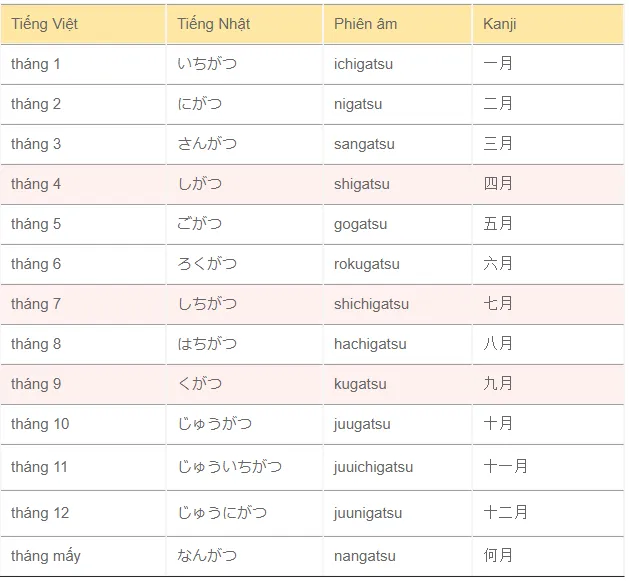Select the 'hachigatsu' romaji text

pyautogui.click(x=370, y=344)
